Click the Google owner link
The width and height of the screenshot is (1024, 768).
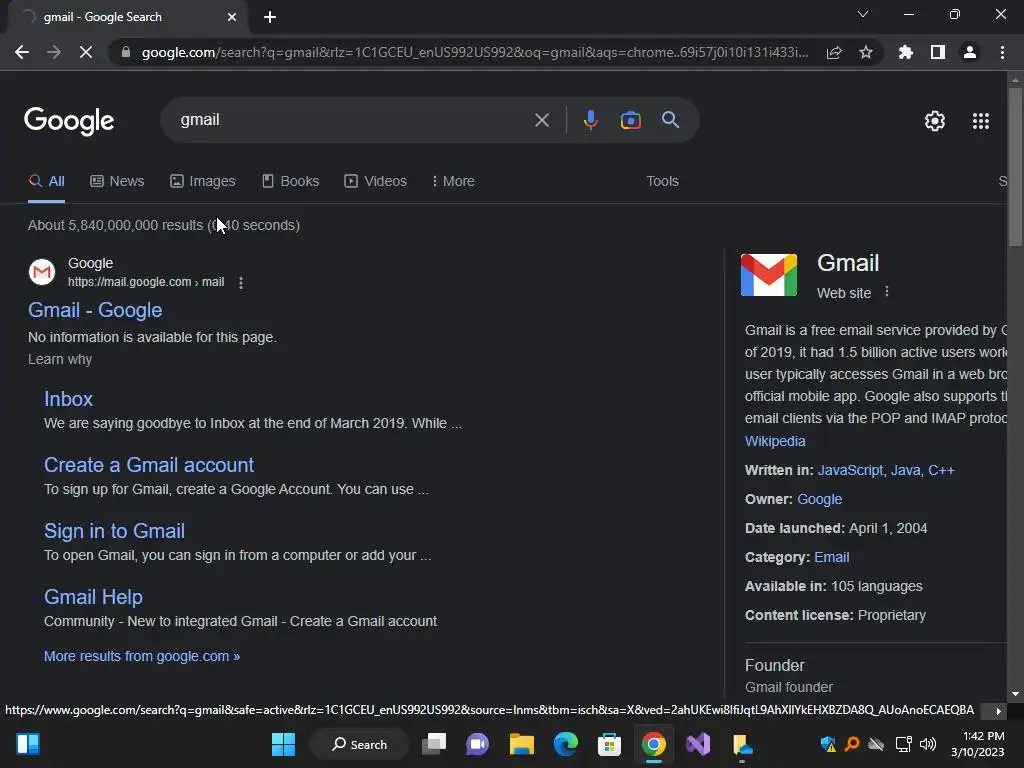click(x=820, y=499)
